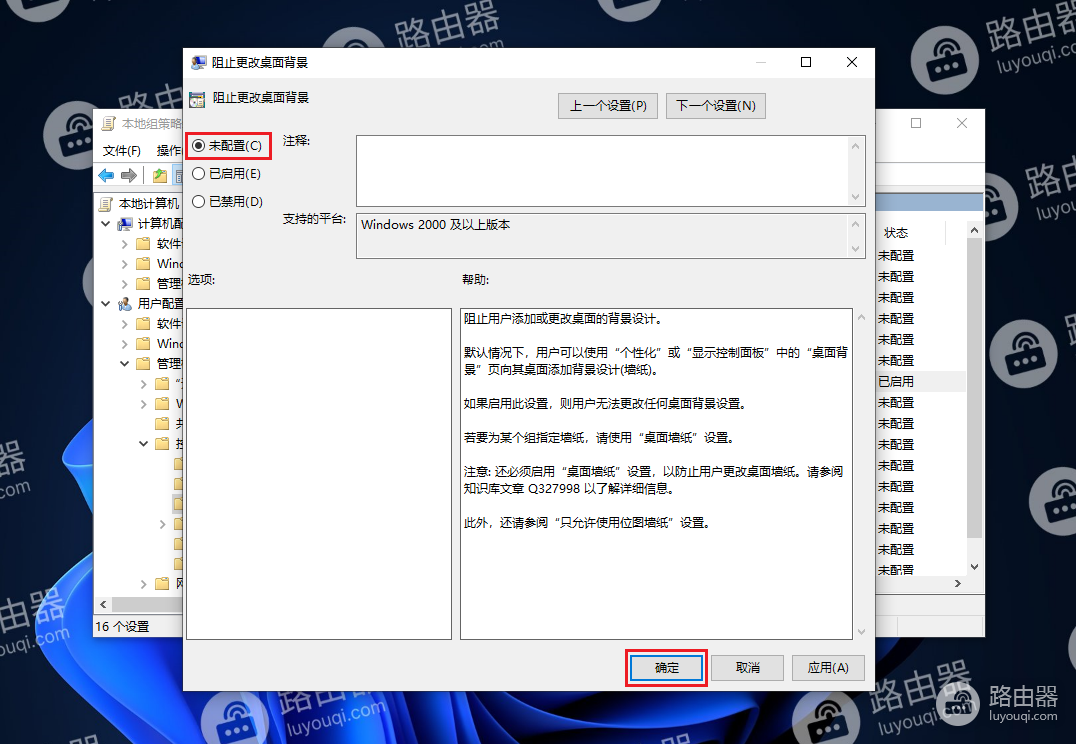Go back in Group Policy Editor toolbar
The height and width of the screenshot is (744, 1076).
point(106,176)
